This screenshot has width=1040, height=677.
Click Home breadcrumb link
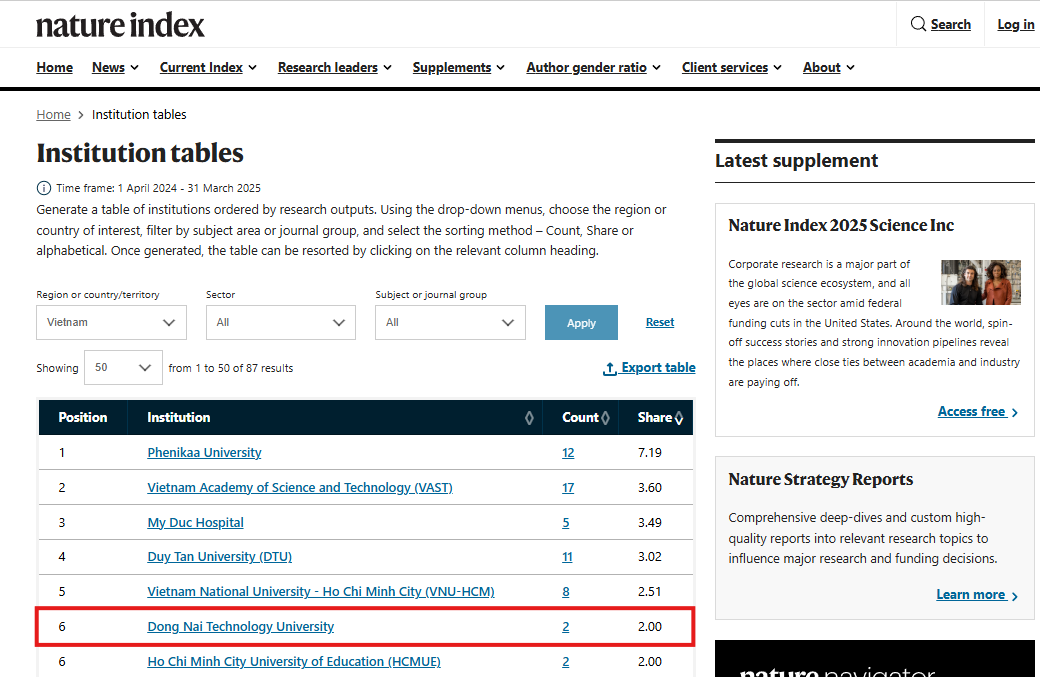53,115
